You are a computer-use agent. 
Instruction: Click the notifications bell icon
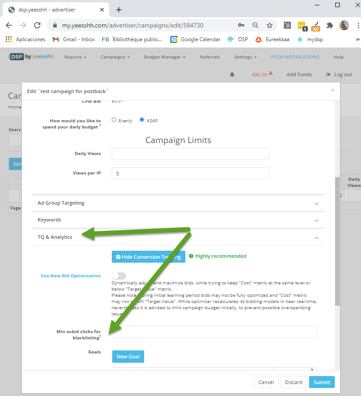tap(232, 74)
